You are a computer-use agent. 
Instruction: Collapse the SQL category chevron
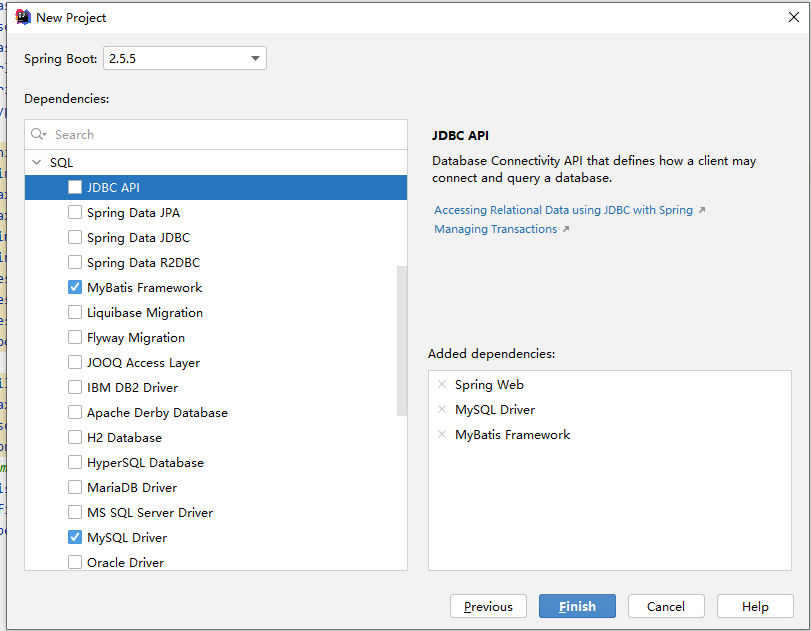click(x=37, y=162)
